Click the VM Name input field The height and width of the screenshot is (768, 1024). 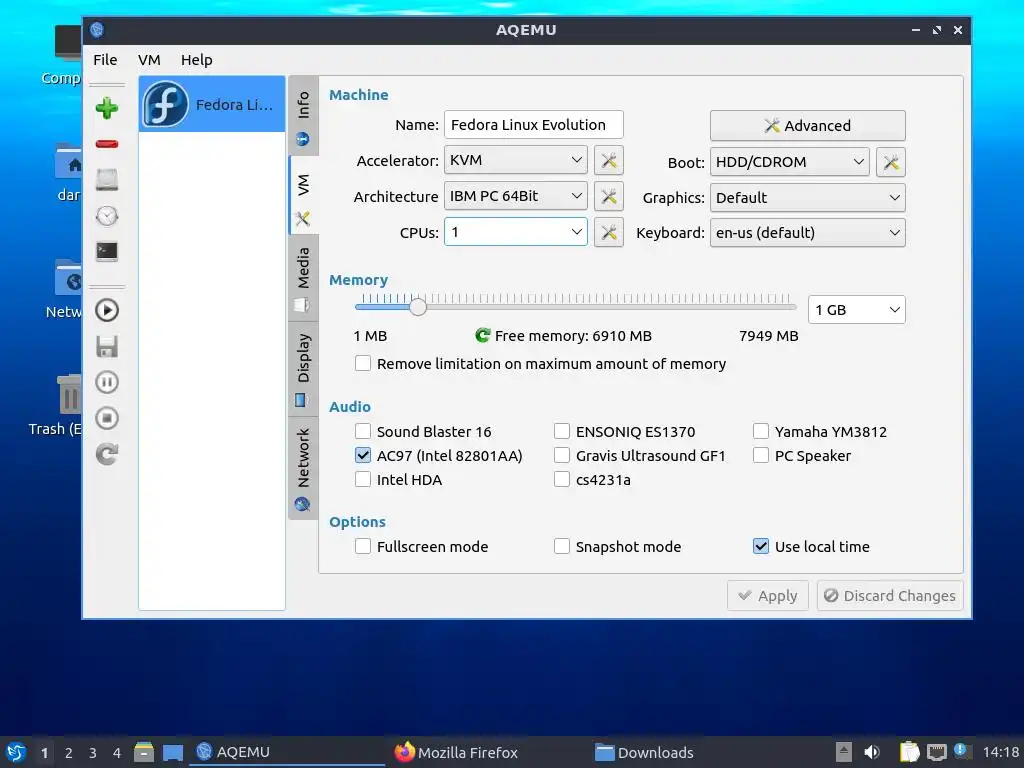[x=534, y=125]
